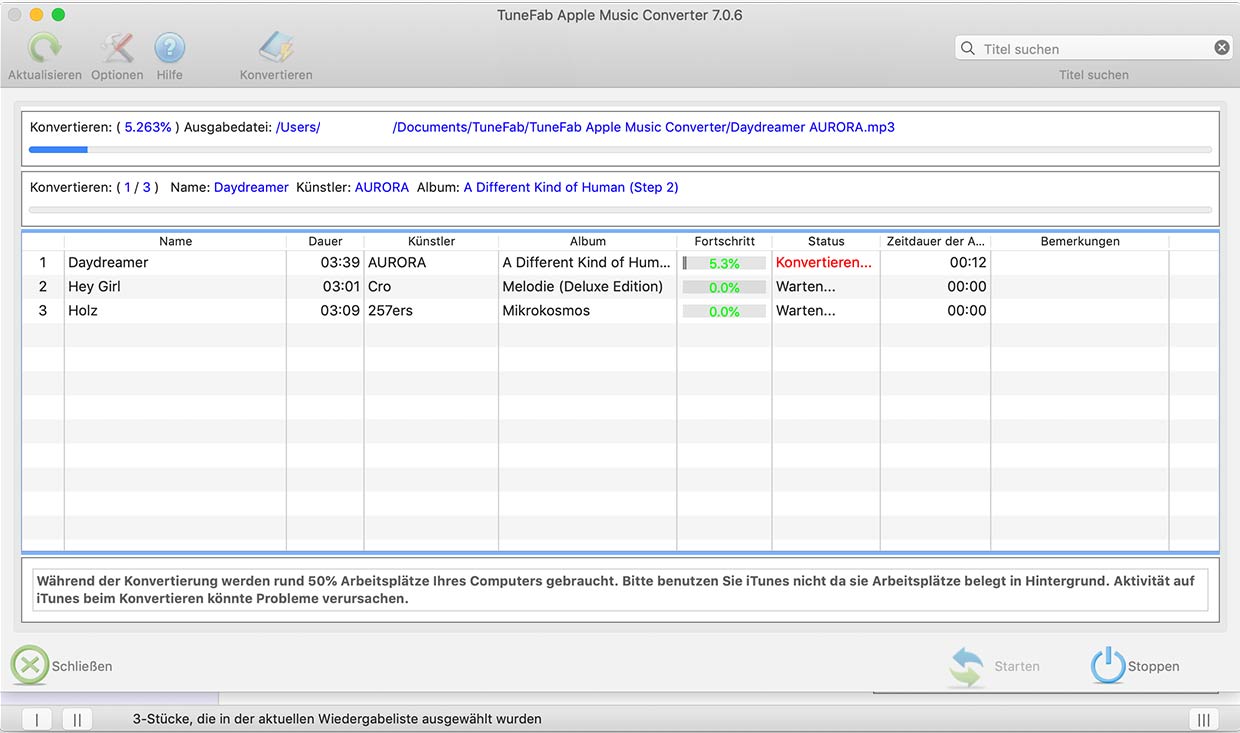The image size is (1240, 733).
Task: Click the Starten button
Action: tap(995, 666)
